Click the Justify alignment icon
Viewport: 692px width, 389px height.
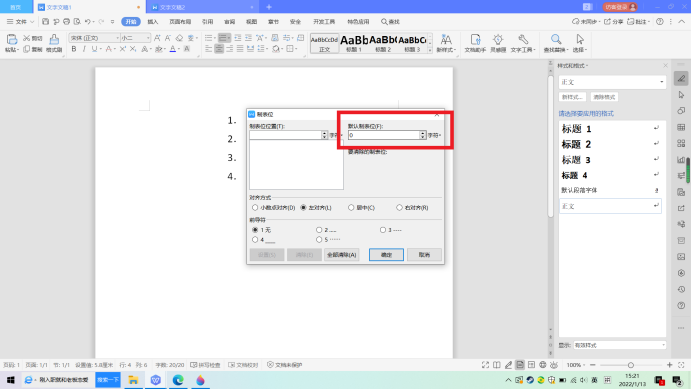tap(240, 49)
